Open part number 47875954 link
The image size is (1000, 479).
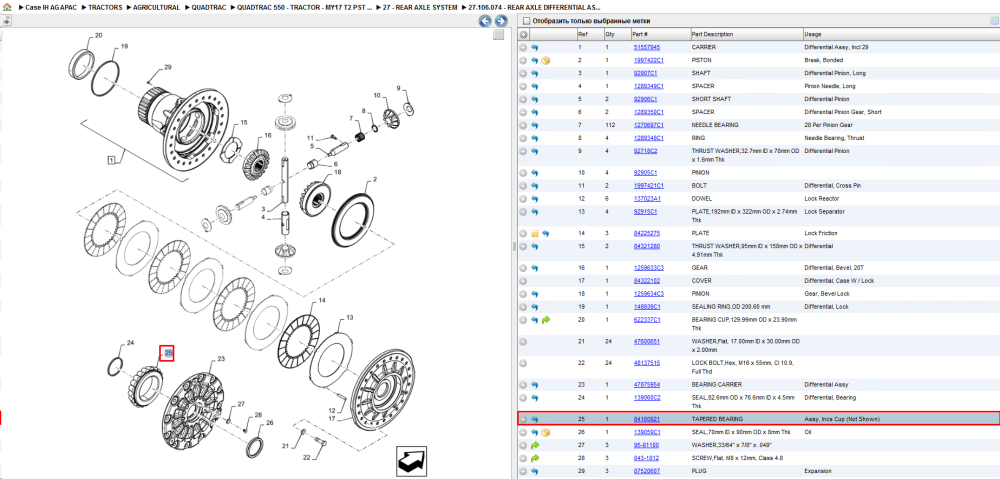point(647,385)
